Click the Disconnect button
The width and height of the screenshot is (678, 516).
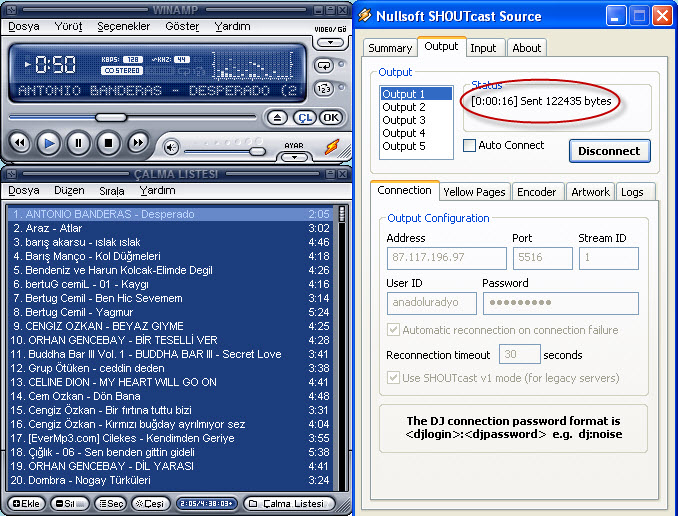pyautogui.click(x=609, y=151)
